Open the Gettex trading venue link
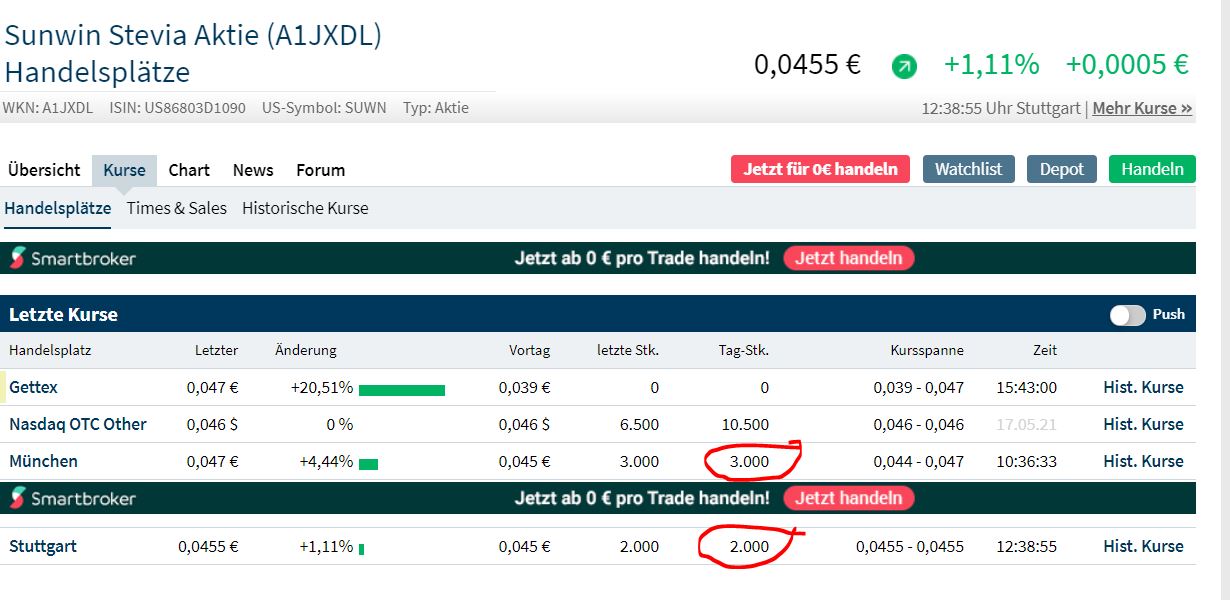Viewport: 1230px width, 600px height. 33,387
